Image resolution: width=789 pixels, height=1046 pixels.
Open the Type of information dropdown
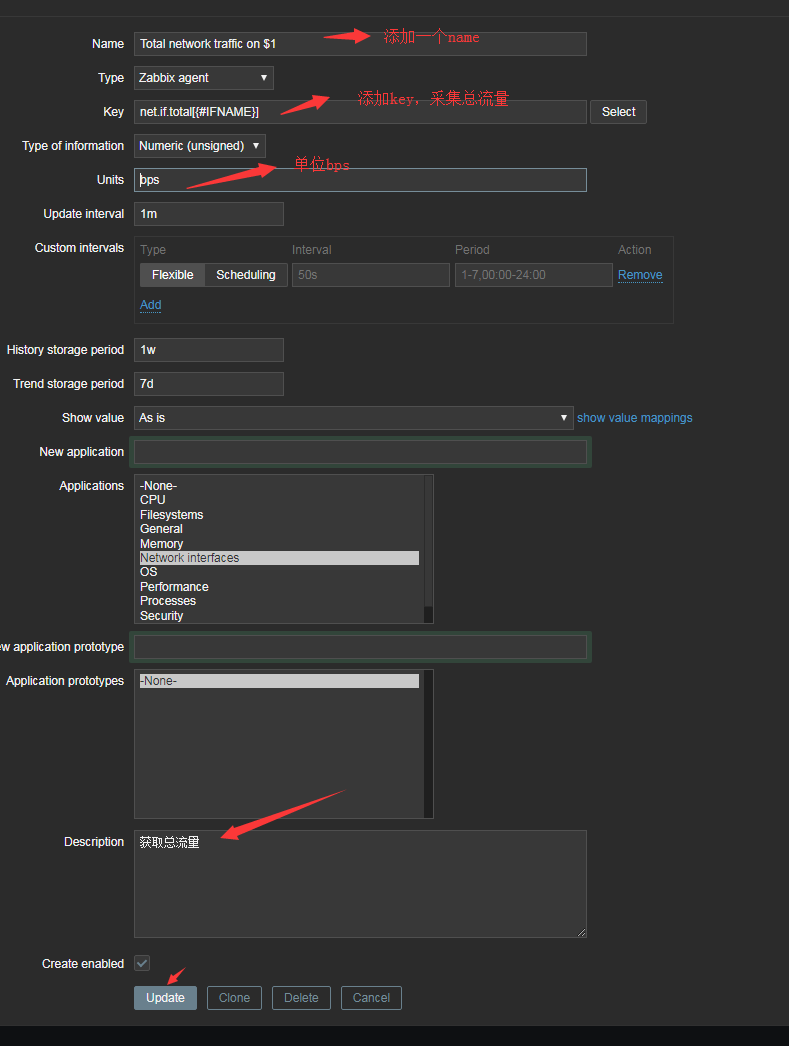tap(199, 145)
